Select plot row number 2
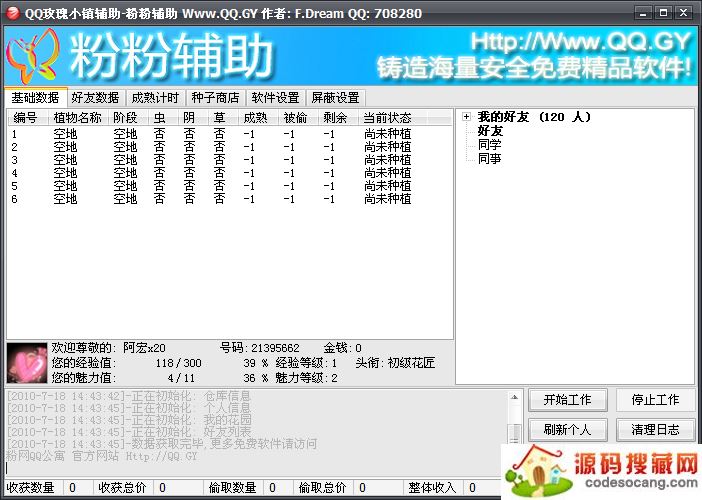The height and width of the screenshot is (500, 702). click(230, 147)
